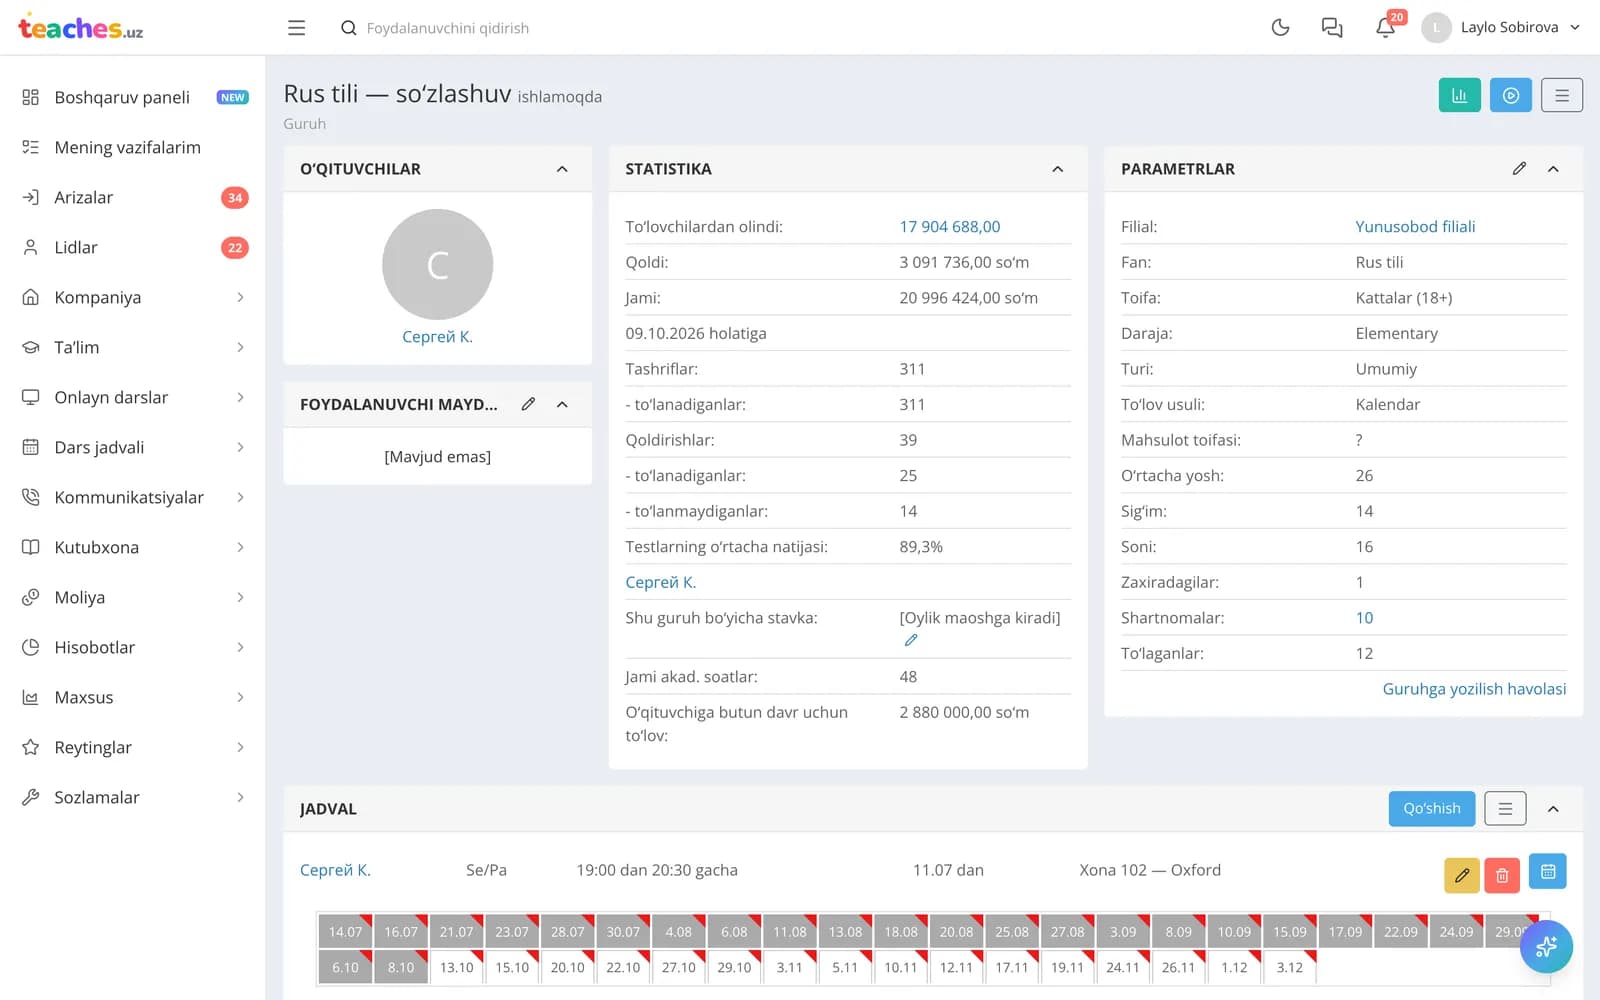This screenshot has height=1000, width=1600.
Task: Edit schedule row with yellow pencil button
Action: (x=1462, y=876)
